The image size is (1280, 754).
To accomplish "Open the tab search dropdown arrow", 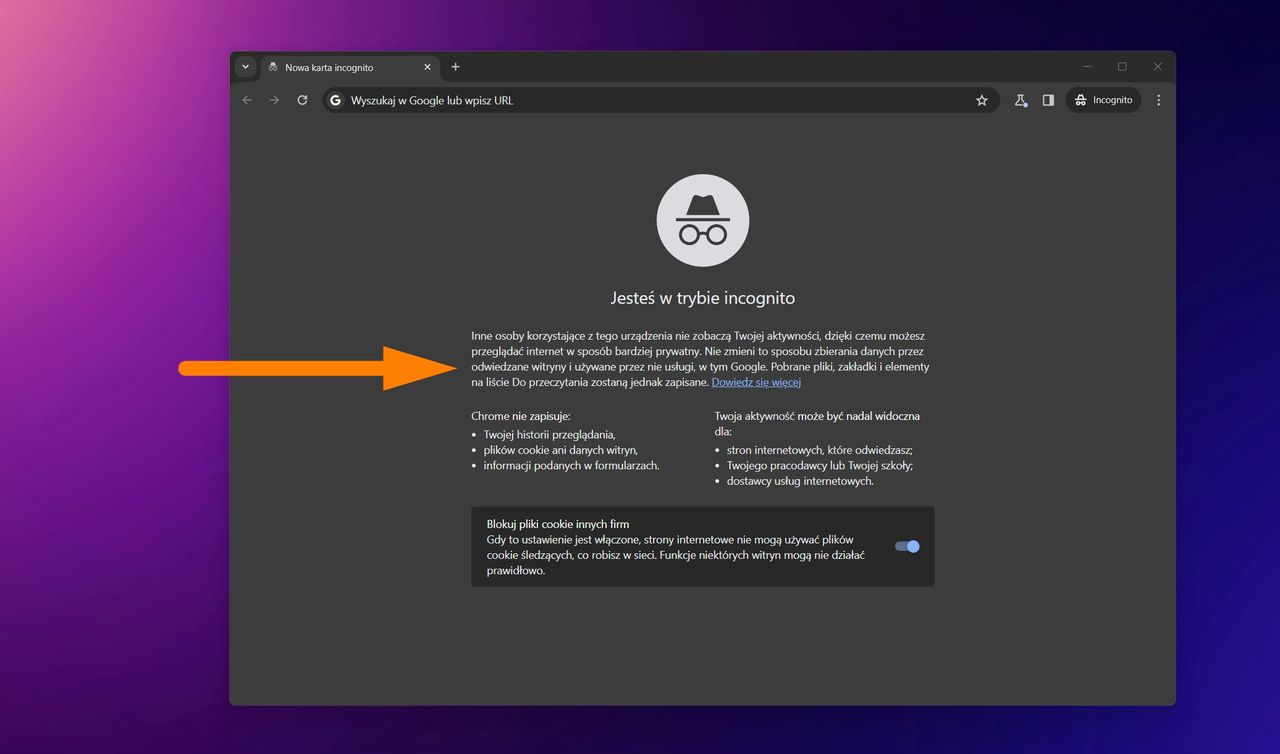I will click(x=245, y=67).
